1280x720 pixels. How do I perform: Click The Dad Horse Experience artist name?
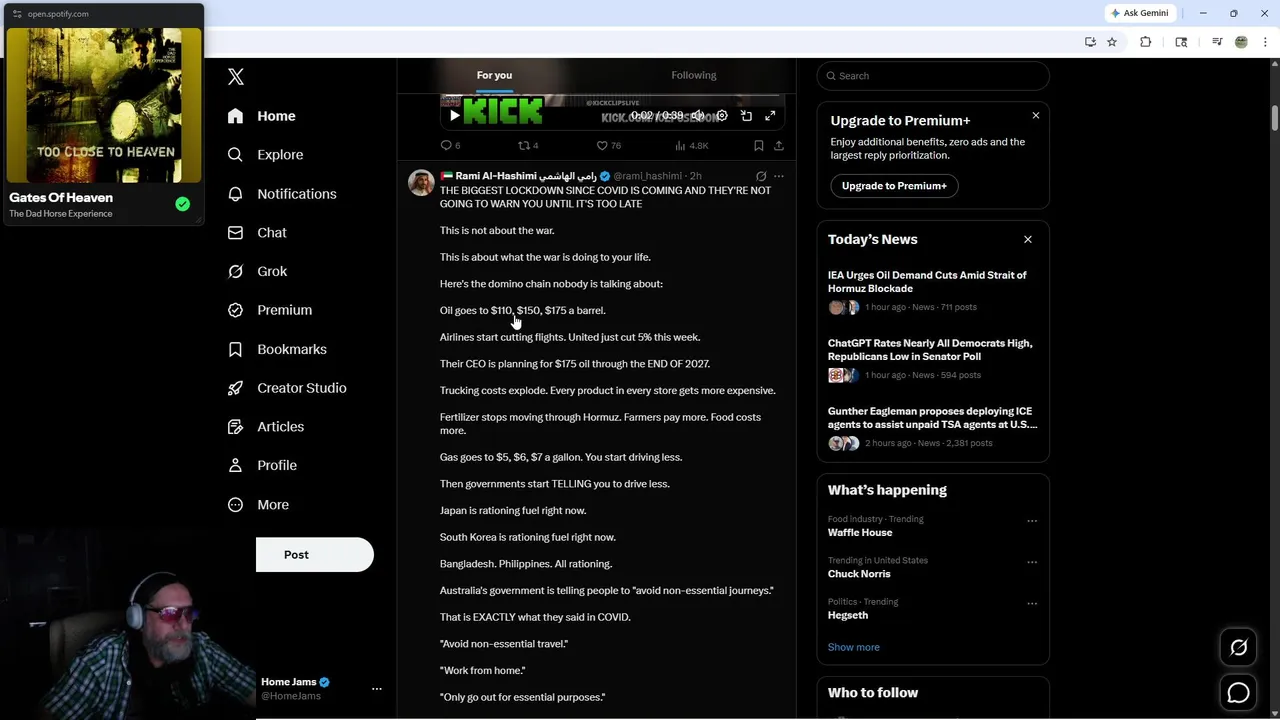(x=61, y=214)
